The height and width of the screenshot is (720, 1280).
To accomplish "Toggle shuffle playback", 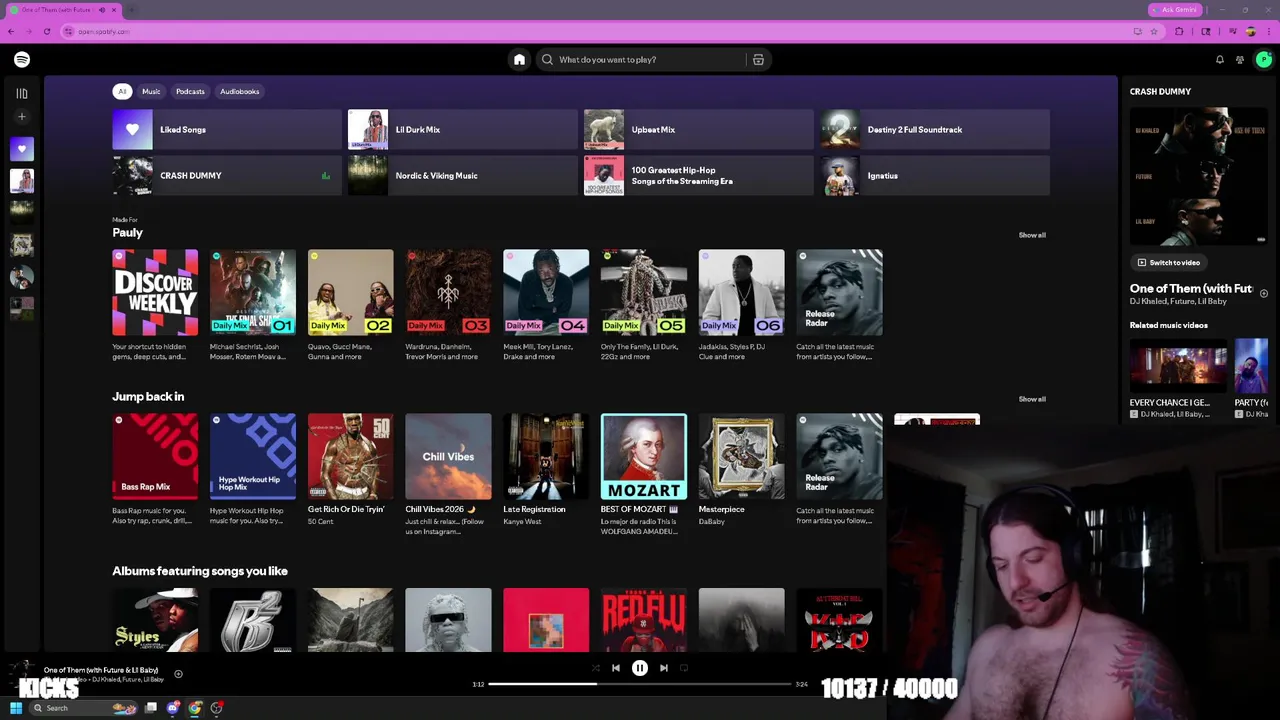I will point(595,668).
